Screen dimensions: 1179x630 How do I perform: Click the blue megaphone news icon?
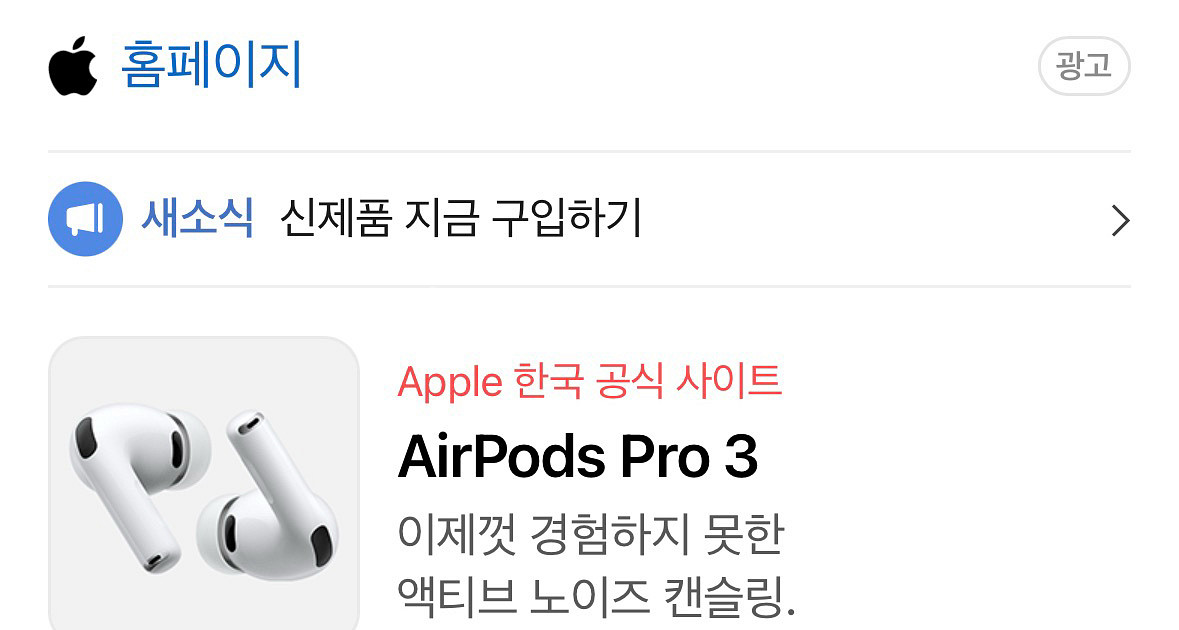(x=85, y=219)
